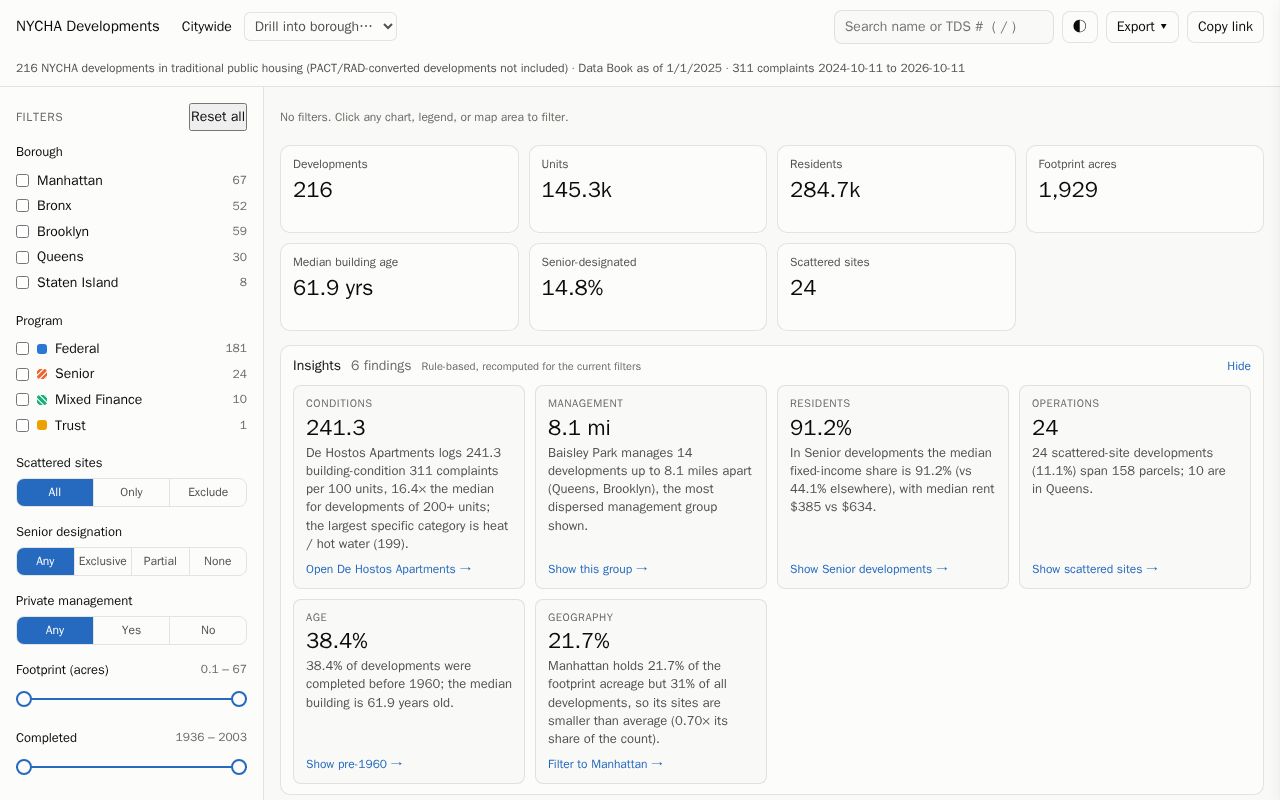The image size is (1280, 800).
Task: Click the RESIDENTS 91.2% value
Action: click(x=821, y=428)
